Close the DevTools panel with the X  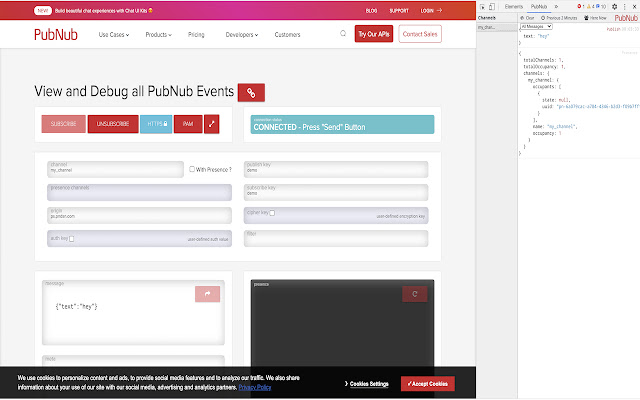(634, 7)
